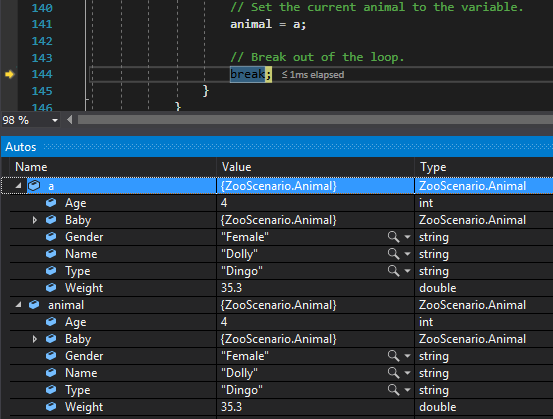This screenshot has width=553, height=419.
Task: Click the Autos panel title bar
Action: coord(277,147)
